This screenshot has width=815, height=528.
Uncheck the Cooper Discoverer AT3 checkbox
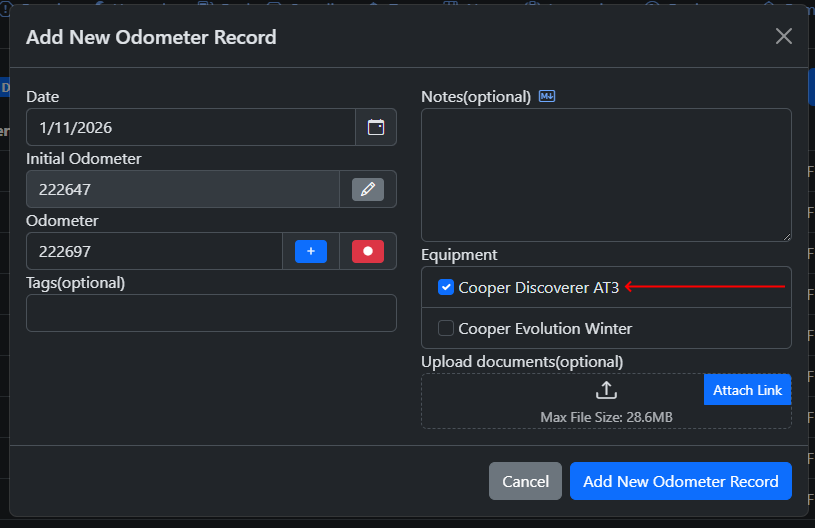[x=446, y=288]
